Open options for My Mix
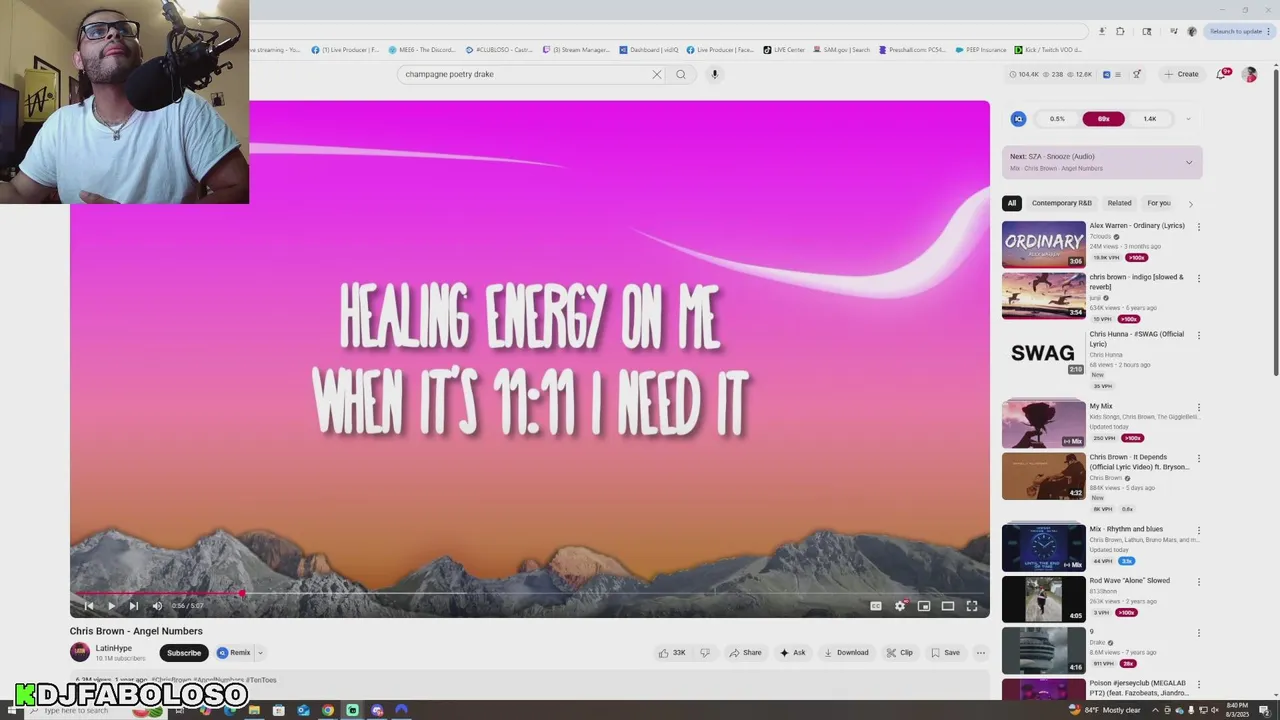Image resolution: width=1280 pixels, height=720 pixels. pyautogui.click(x=1199, y=408)
